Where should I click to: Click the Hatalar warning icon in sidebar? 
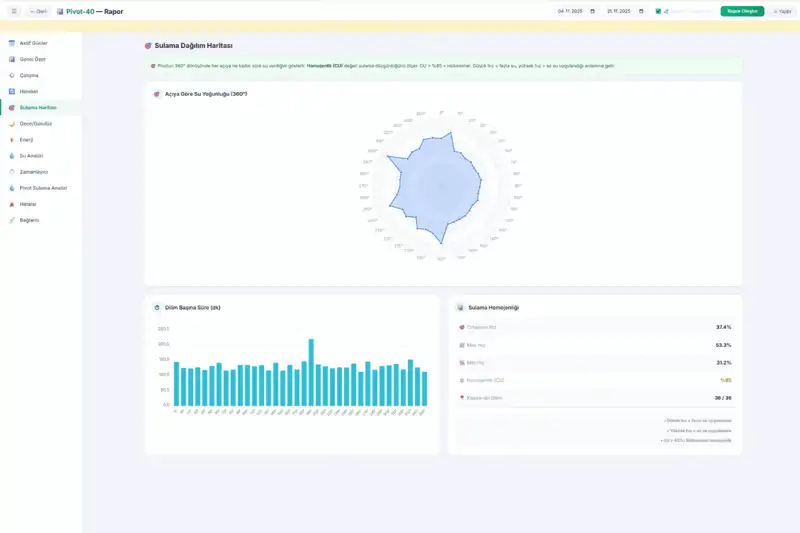11,204
